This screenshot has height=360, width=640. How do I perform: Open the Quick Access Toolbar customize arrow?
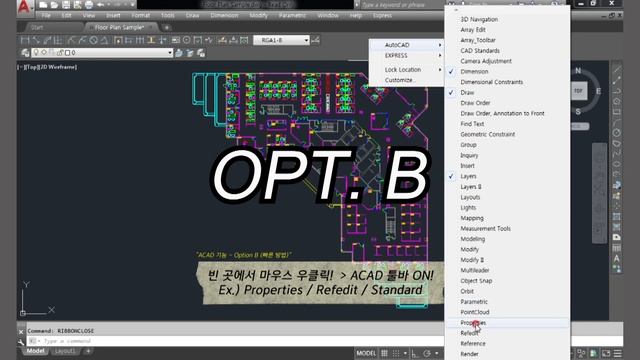132,5
